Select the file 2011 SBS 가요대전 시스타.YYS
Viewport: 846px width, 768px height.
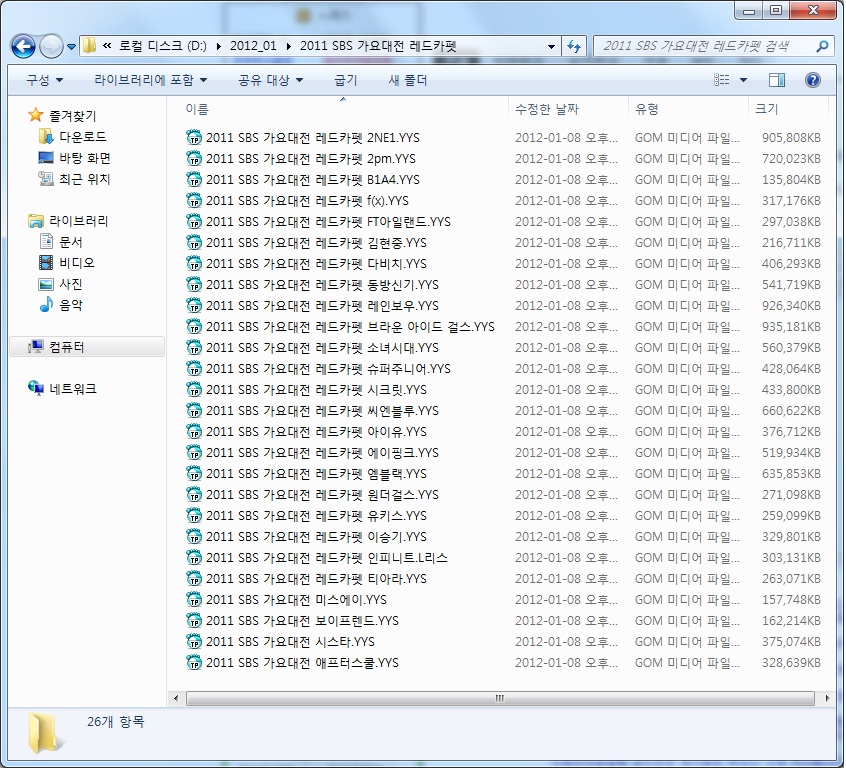290,642
